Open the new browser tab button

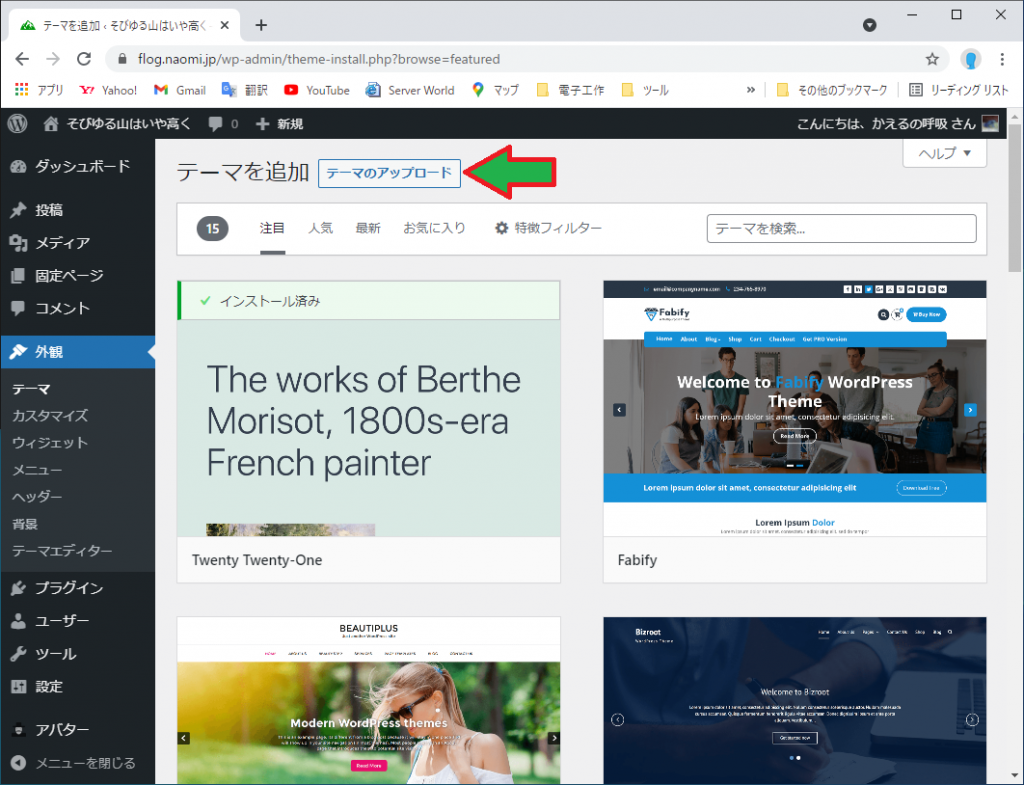[261, 25]
